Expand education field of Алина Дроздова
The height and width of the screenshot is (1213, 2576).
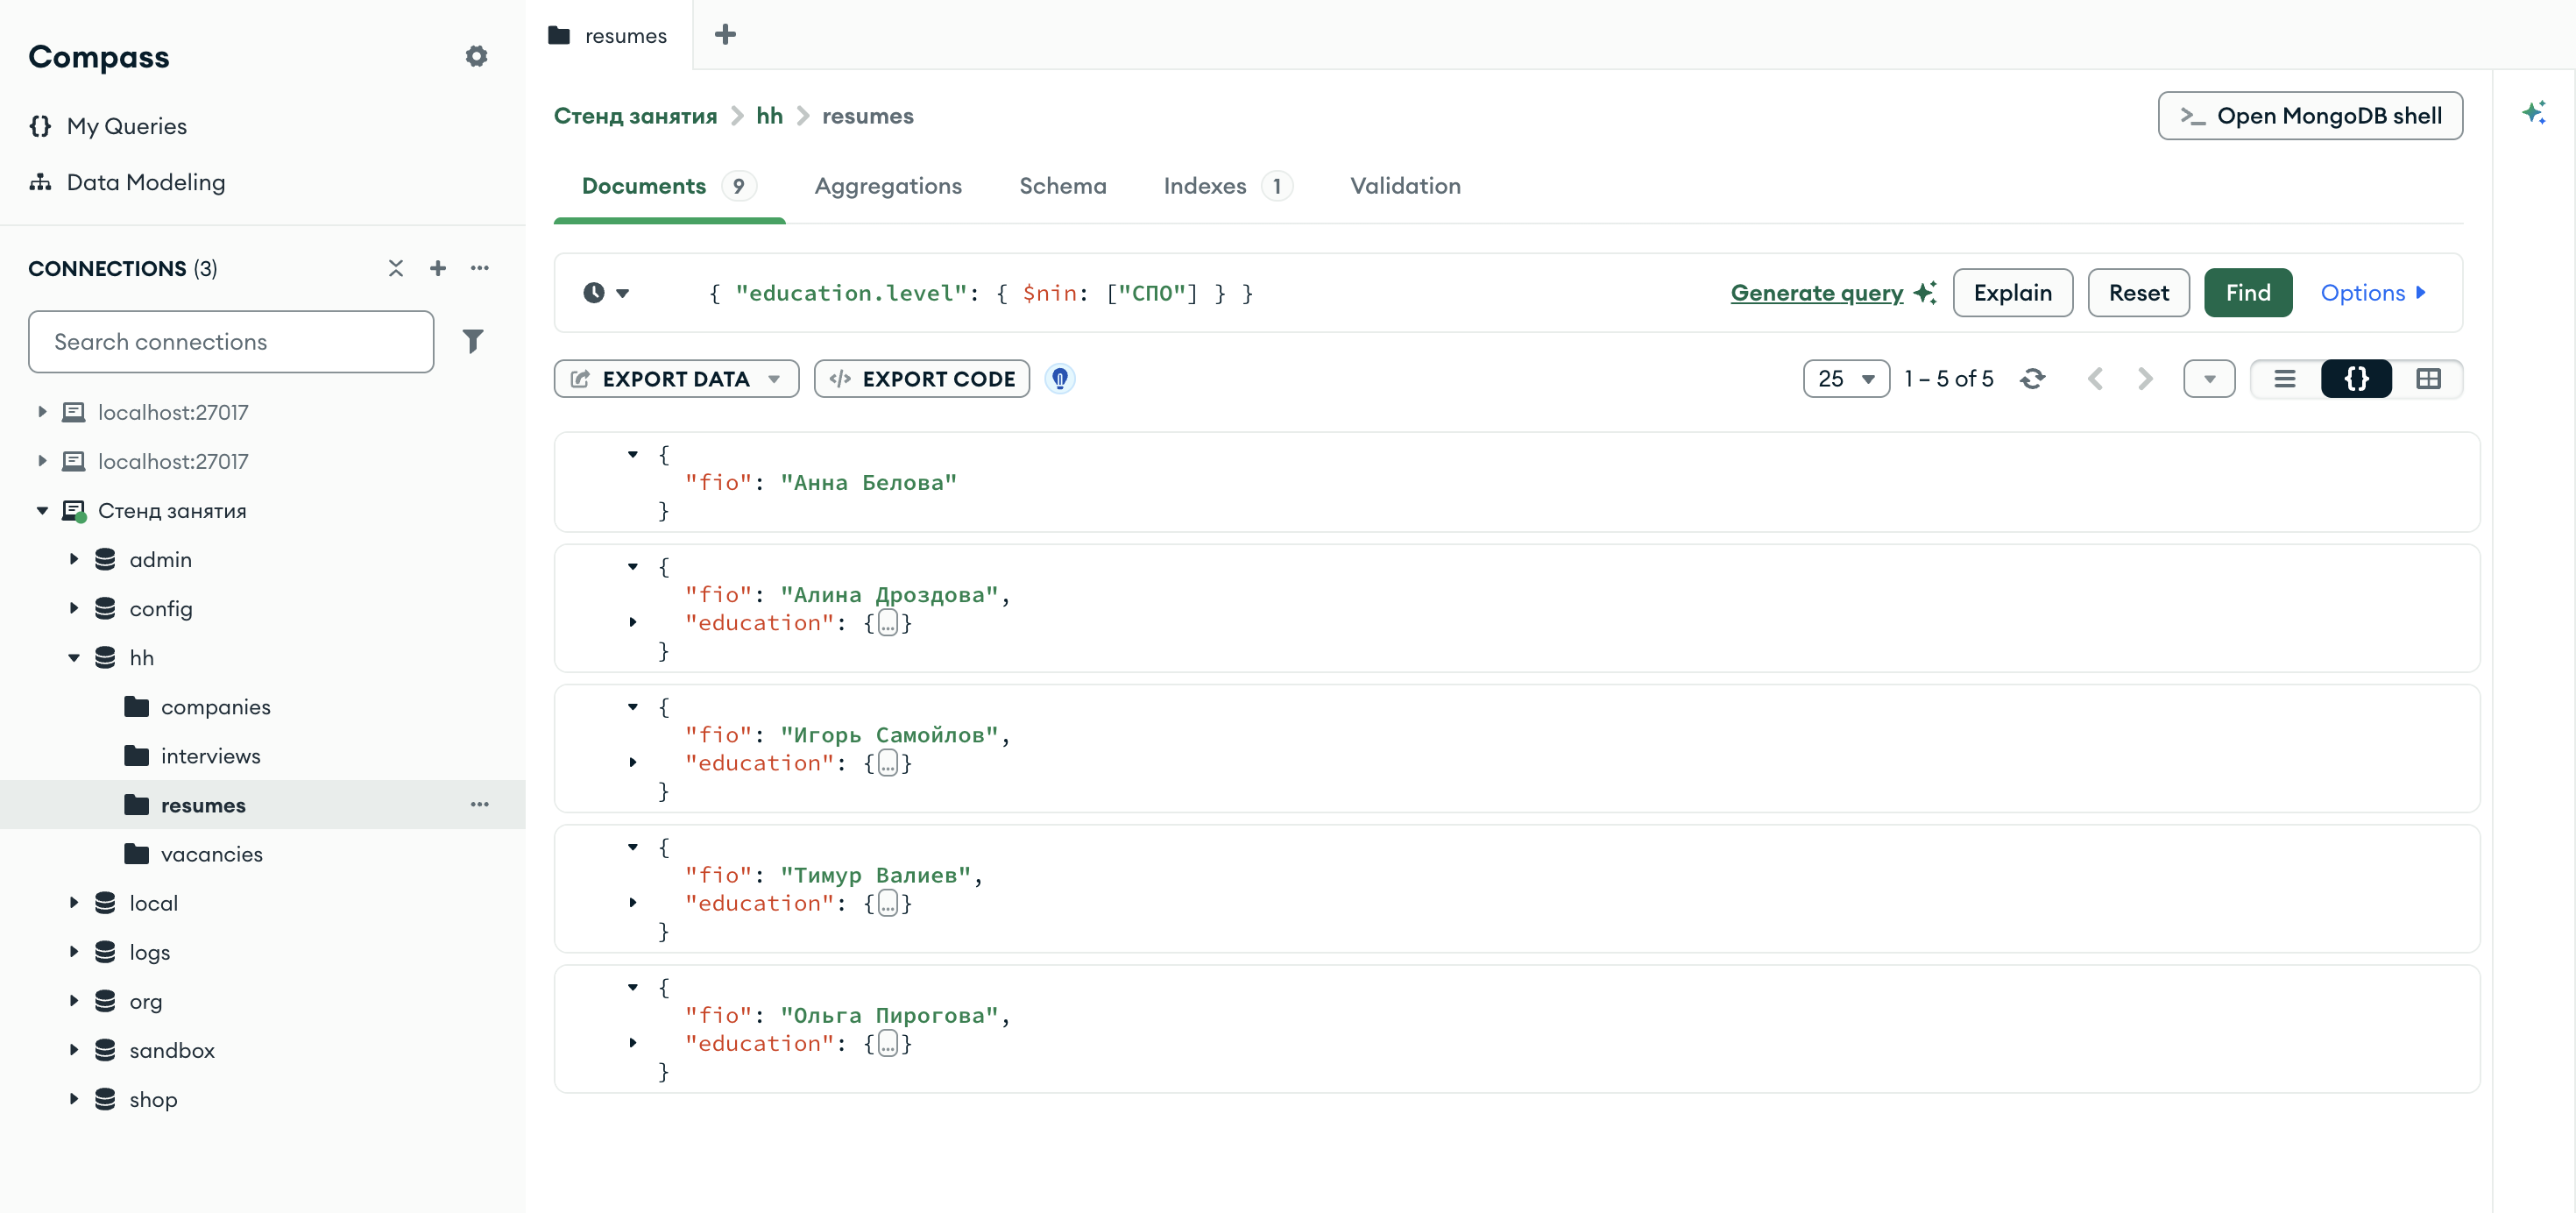click(632, 623)
